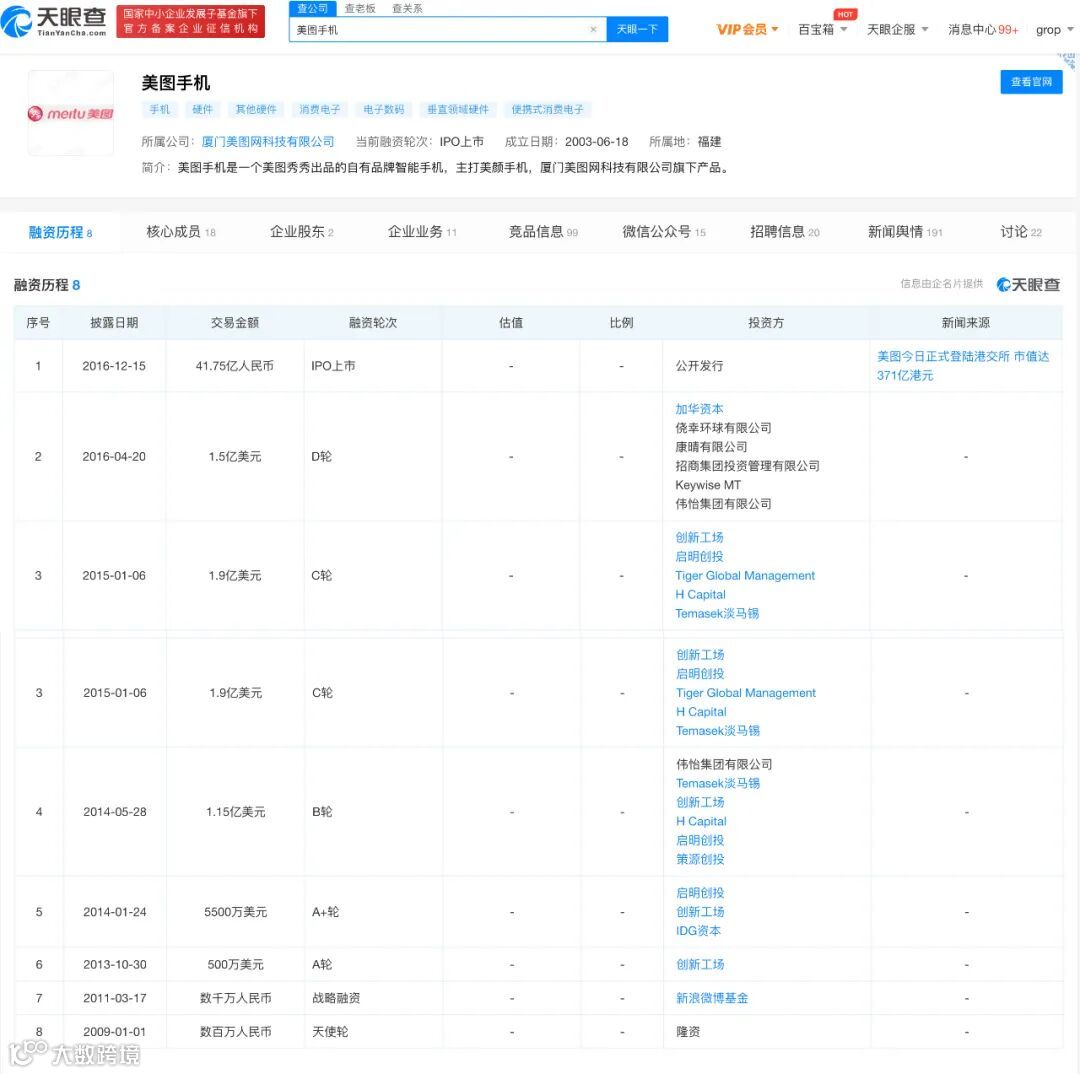
Task: Click the 天眼一下 search button
Action: click(637, 29)
